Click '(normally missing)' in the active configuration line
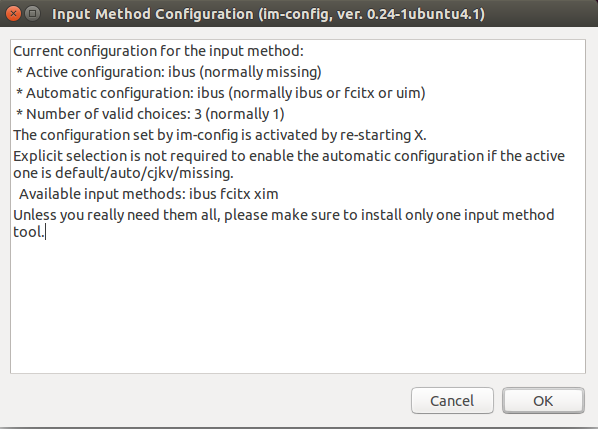598x429 pixels. pyautogui.click(x=260, y=72)
